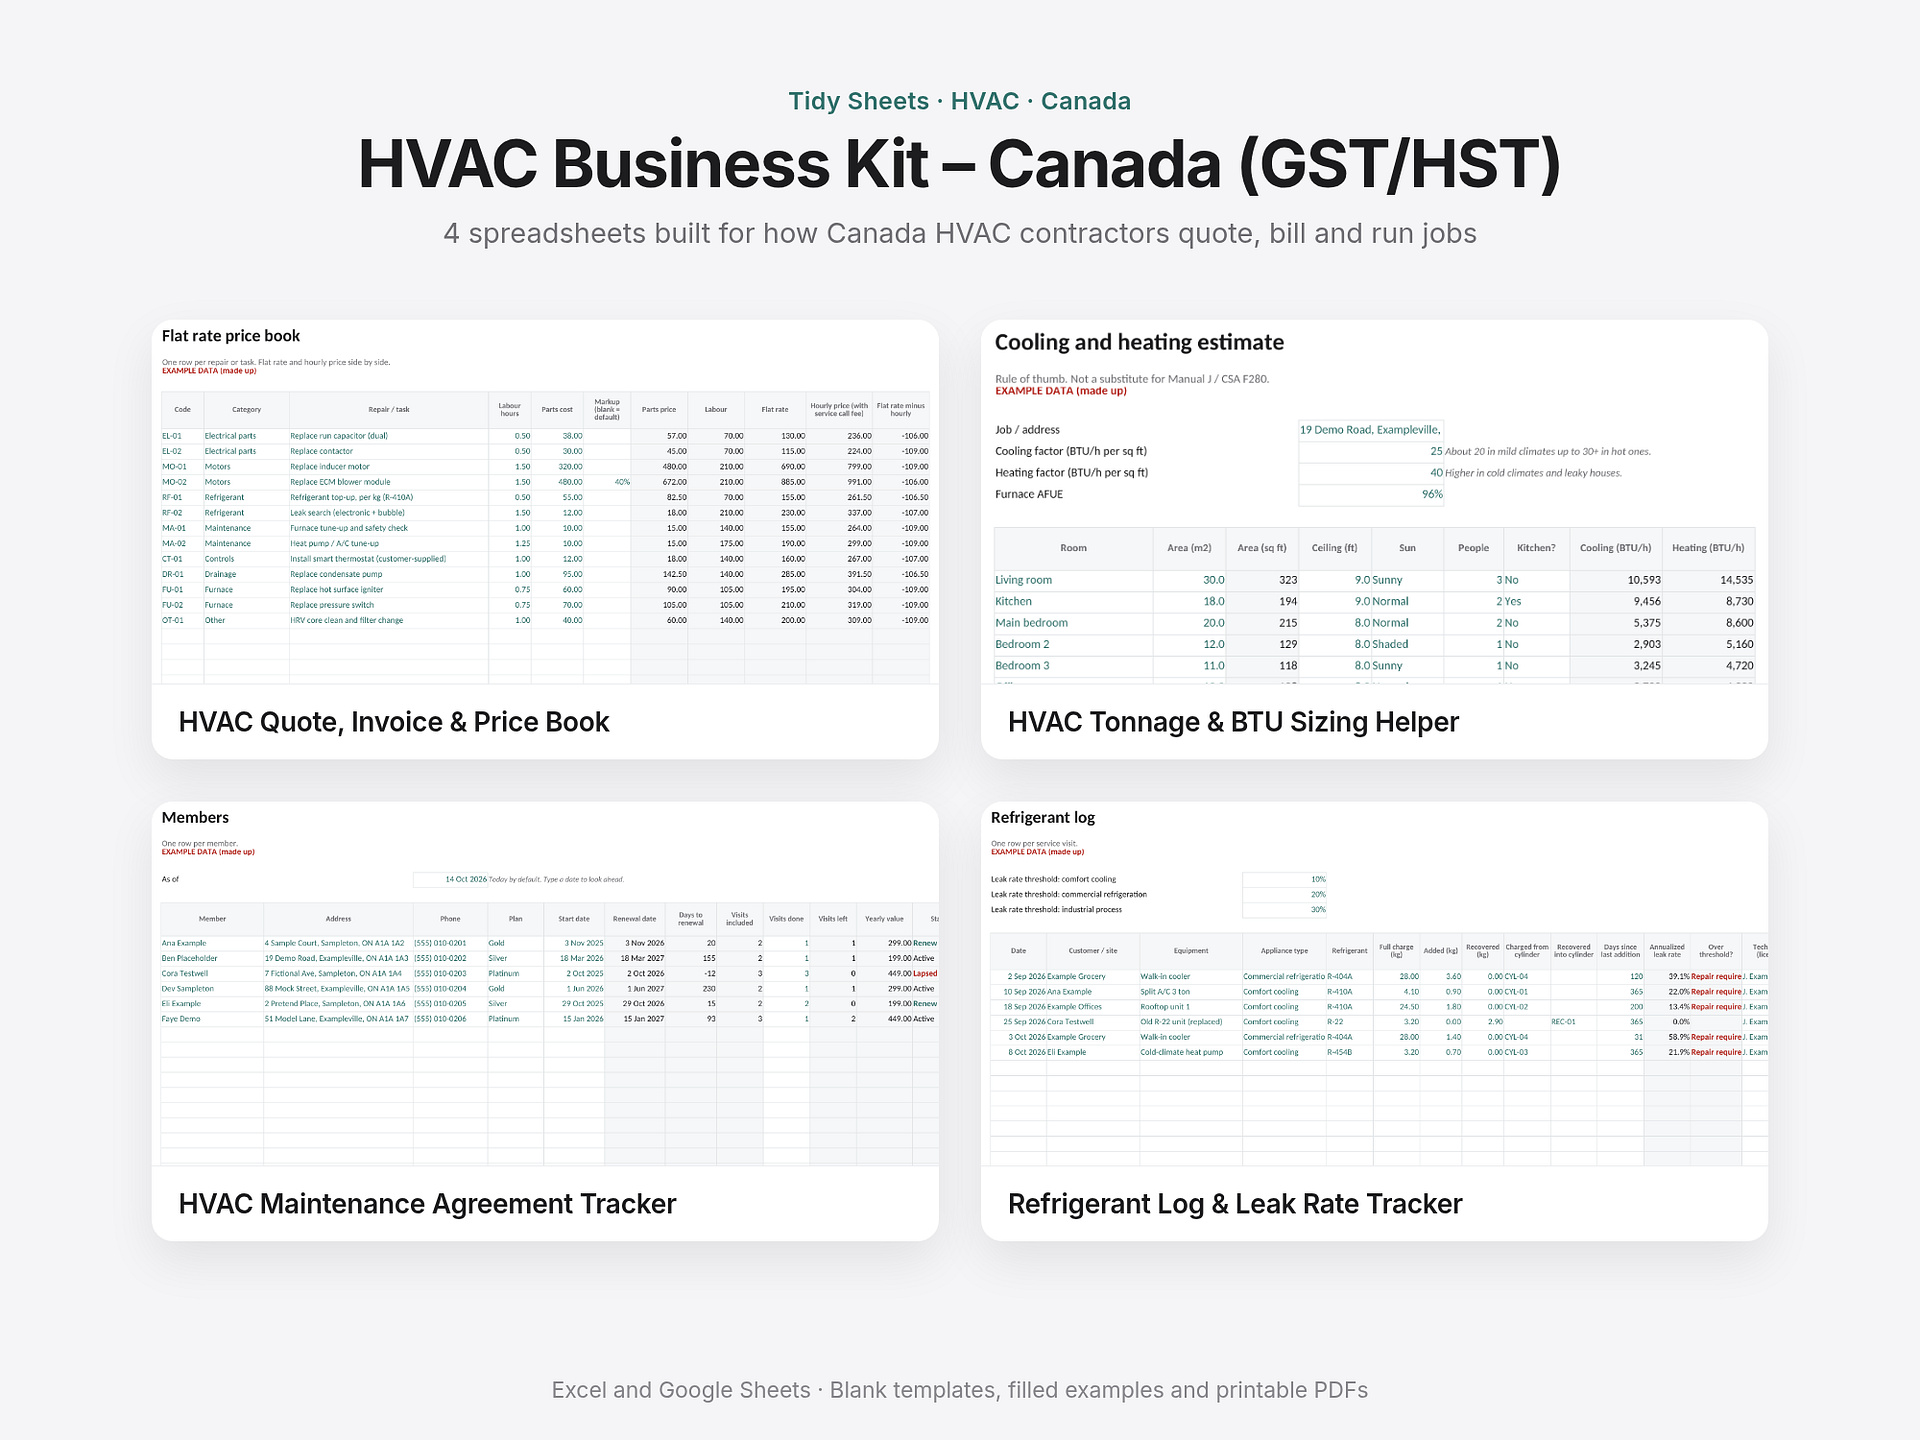Click the 'Rule of thumb. Not a substitute' note
The height and width of the screenshot is (1440, 1920).
[x=1132, y=379]
